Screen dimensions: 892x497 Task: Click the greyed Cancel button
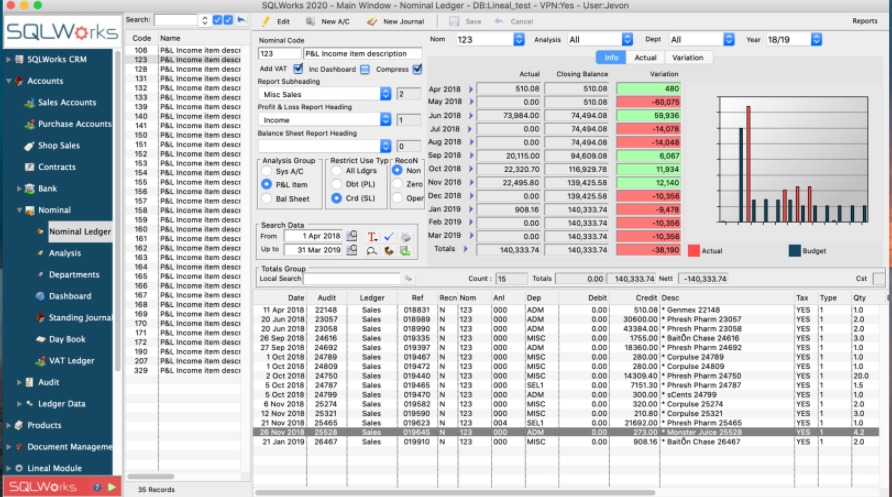pos(514,22)
